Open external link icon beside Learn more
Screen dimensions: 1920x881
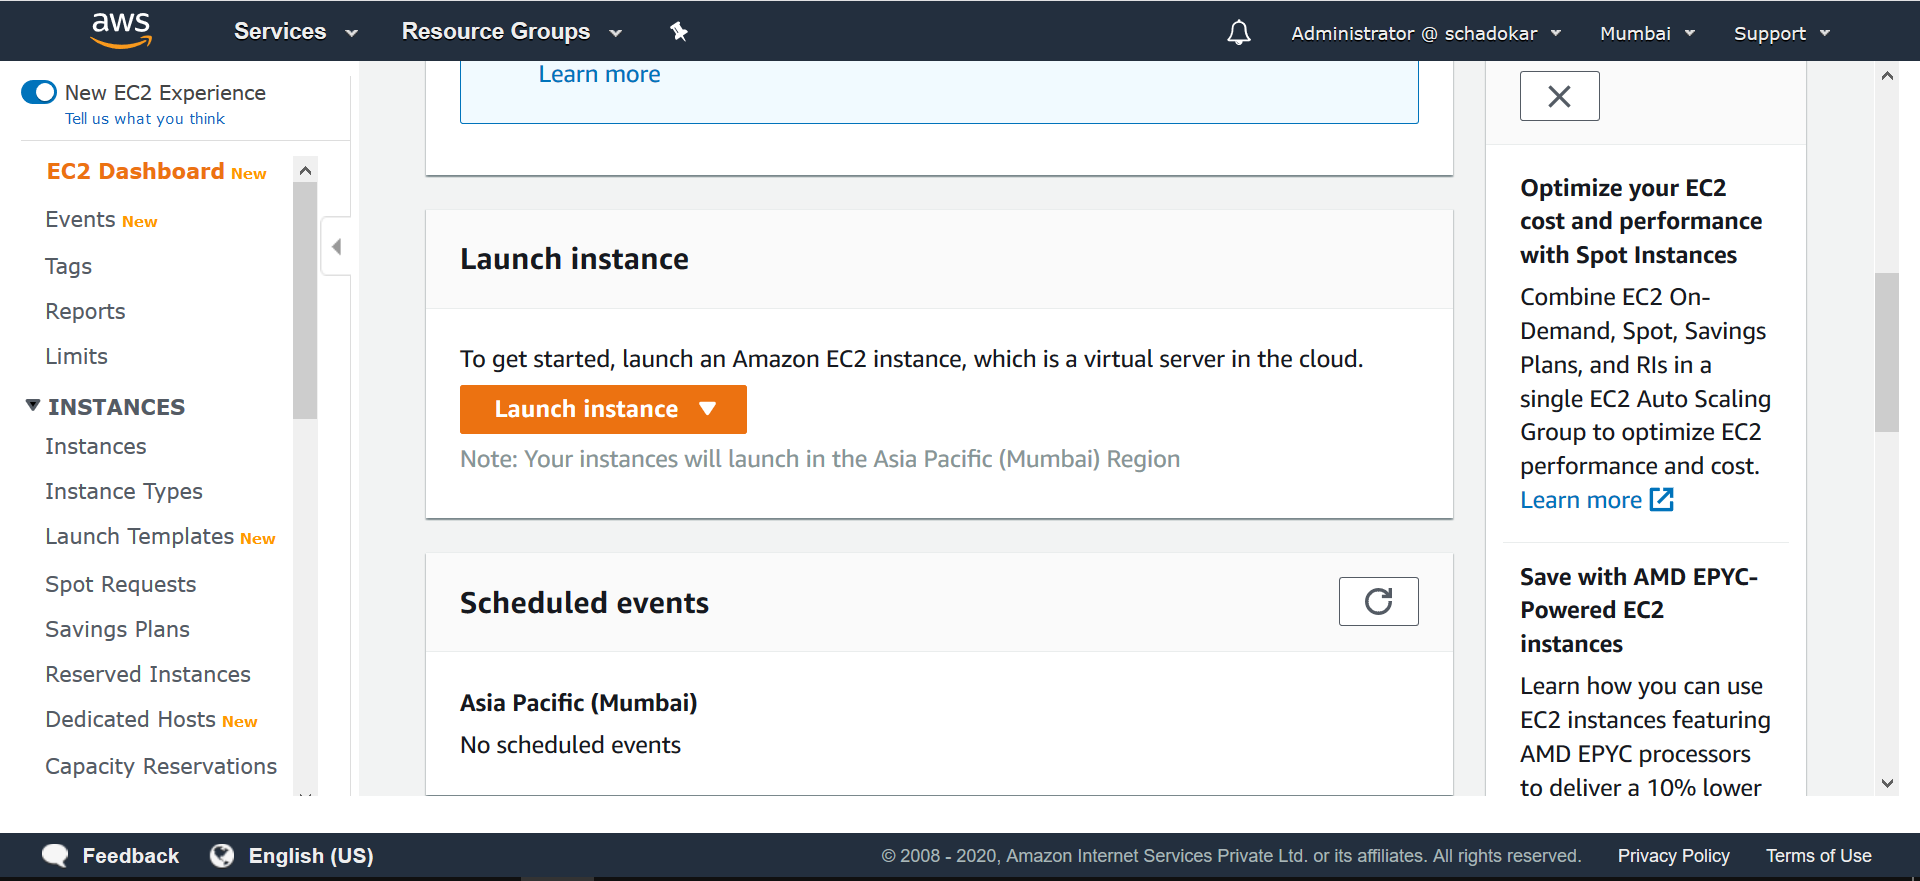point(1661,499)
